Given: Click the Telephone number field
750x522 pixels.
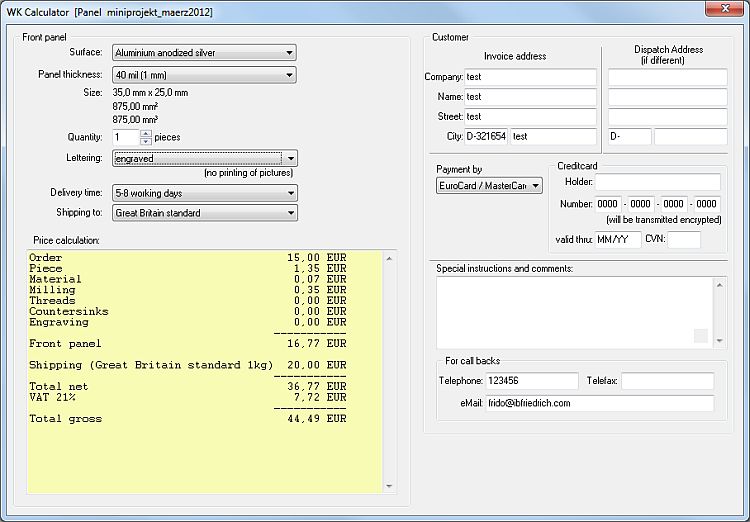Looking at the screenshot, I should click(531, 381).
